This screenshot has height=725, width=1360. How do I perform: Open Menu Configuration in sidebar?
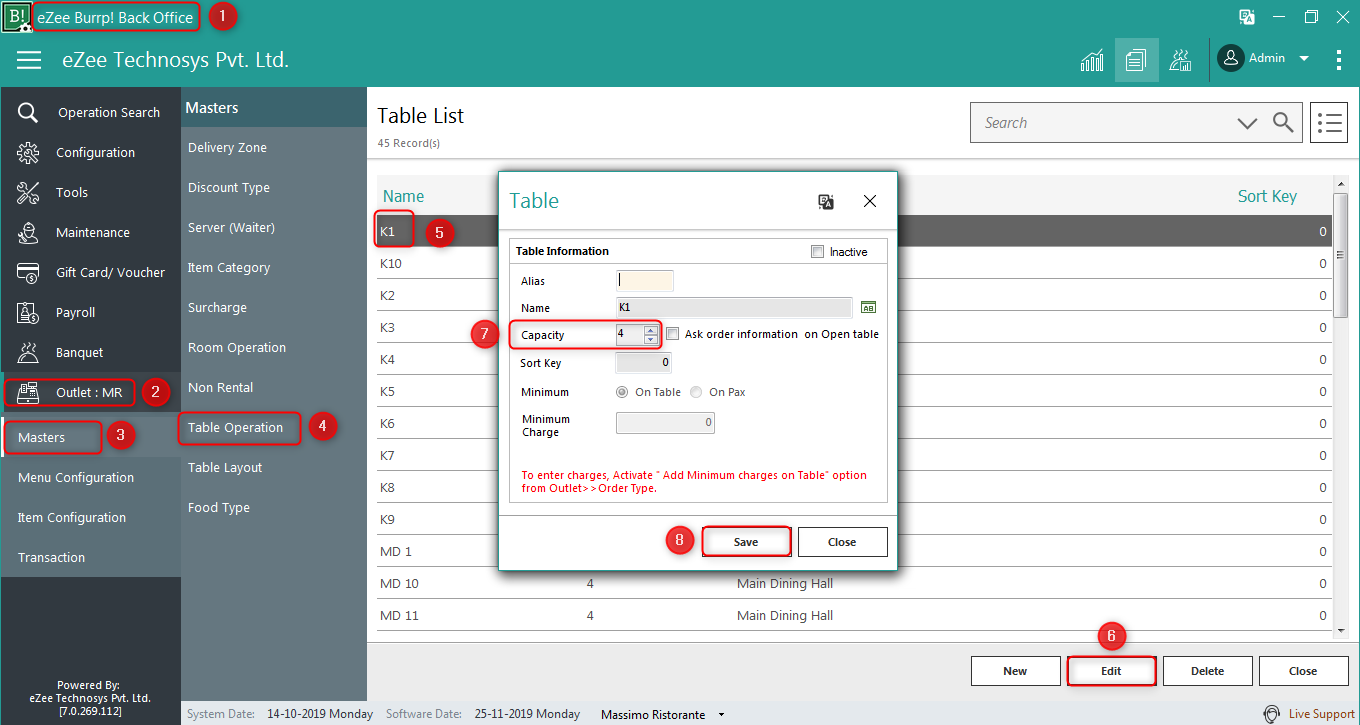pos(91,477)
